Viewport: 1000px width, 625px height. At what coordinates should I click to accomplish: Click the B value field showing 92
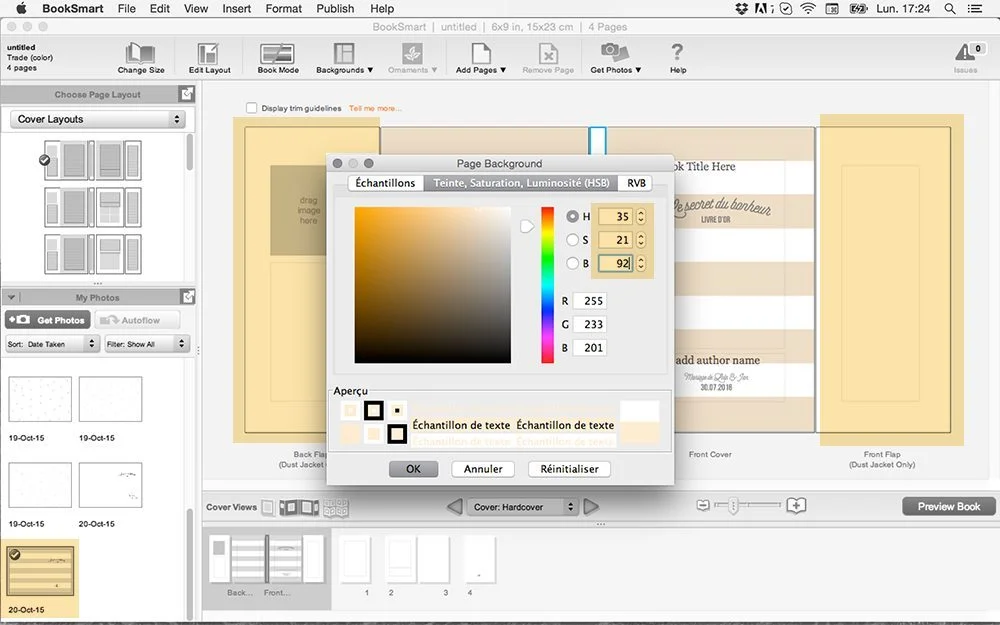[x=615, y=263]
